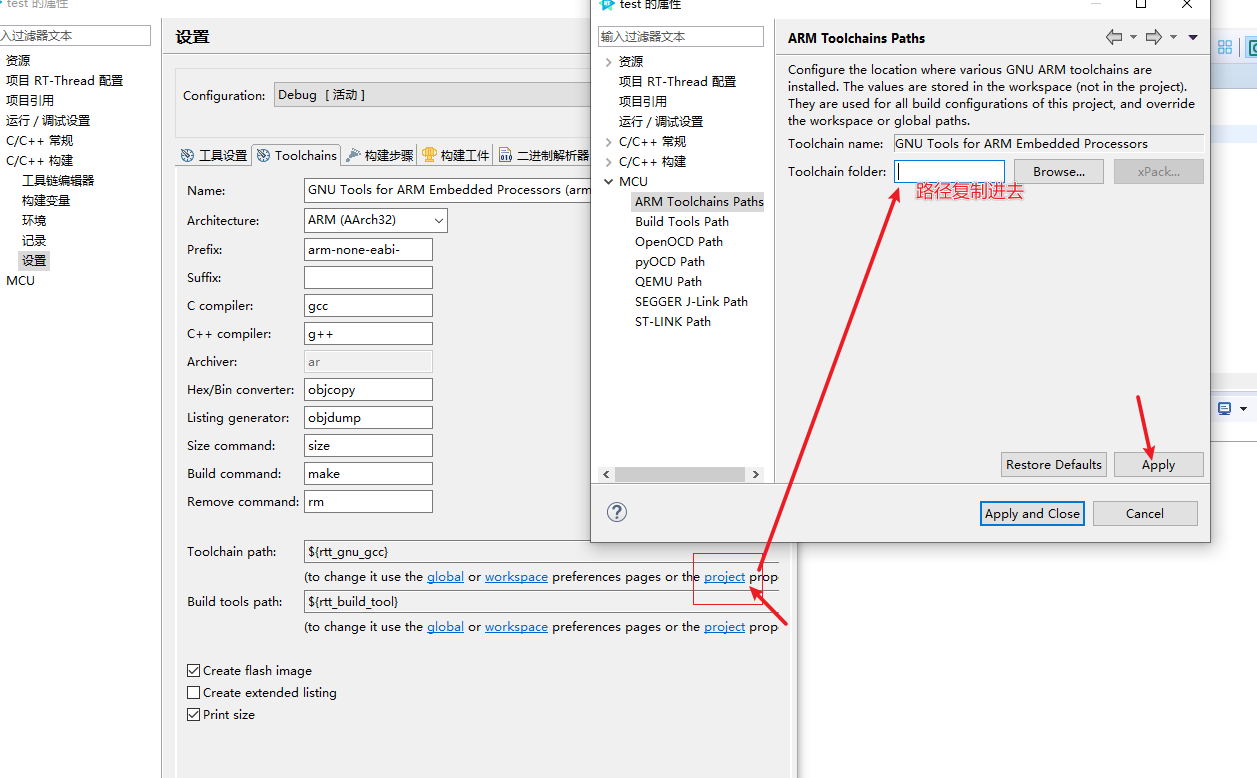
Task: Click the workspace link under Build tools path
Action: tap(516, 627)
